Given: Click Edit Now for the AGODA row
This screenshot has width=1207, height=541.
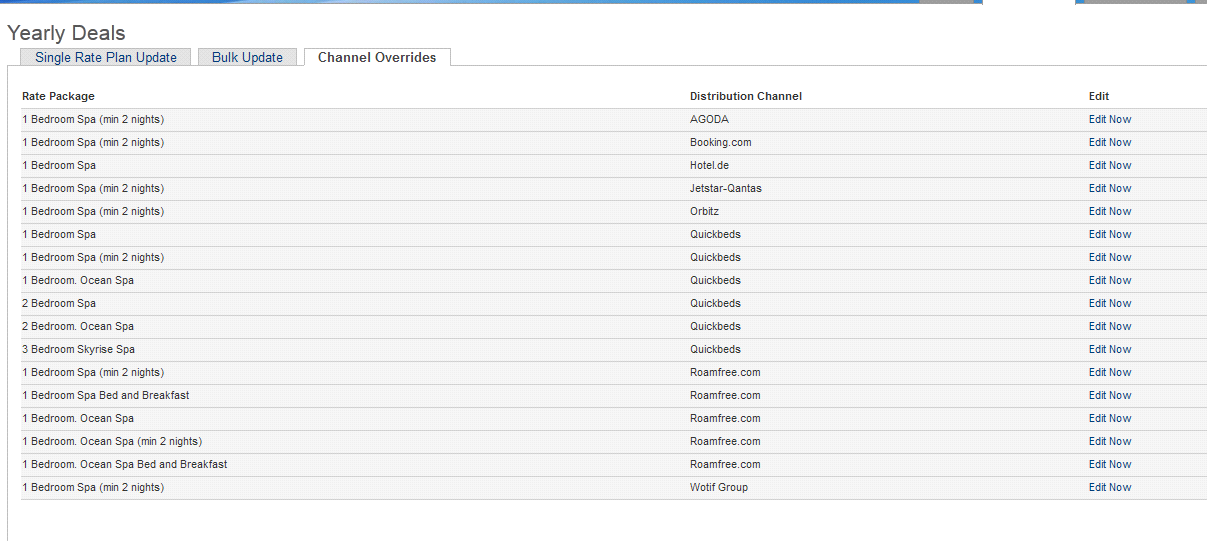Looking at the screenshot, I should (x=1110, y=119).
